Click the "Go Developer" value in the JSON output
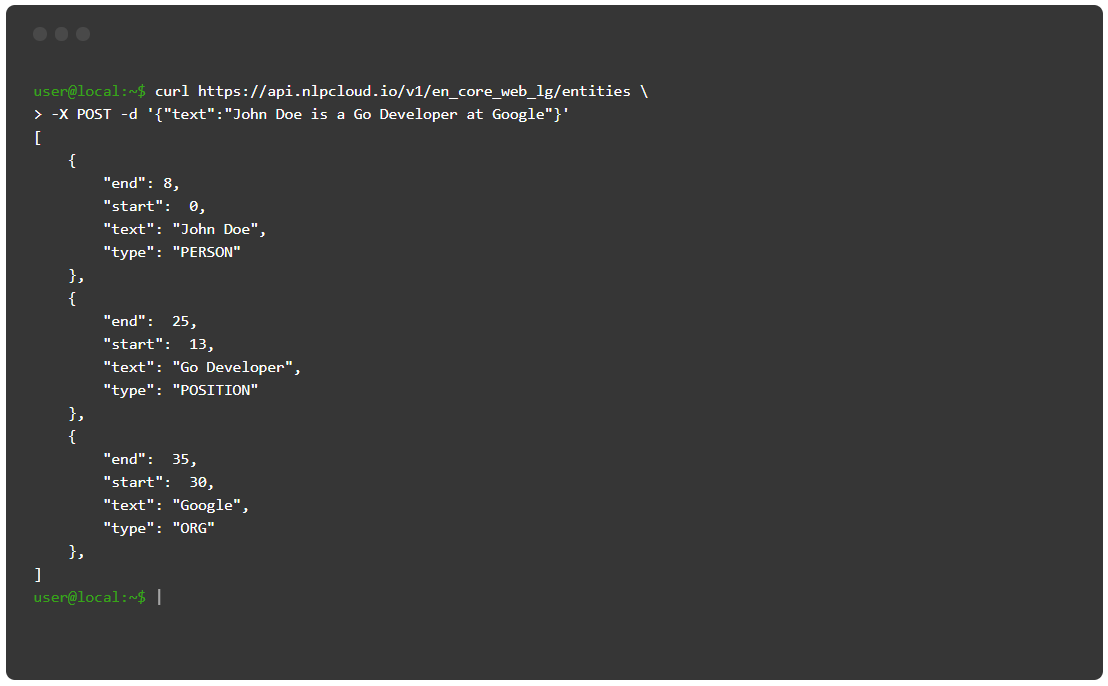Viewport: 1108px width, 686px height. [x=236, y=367]
